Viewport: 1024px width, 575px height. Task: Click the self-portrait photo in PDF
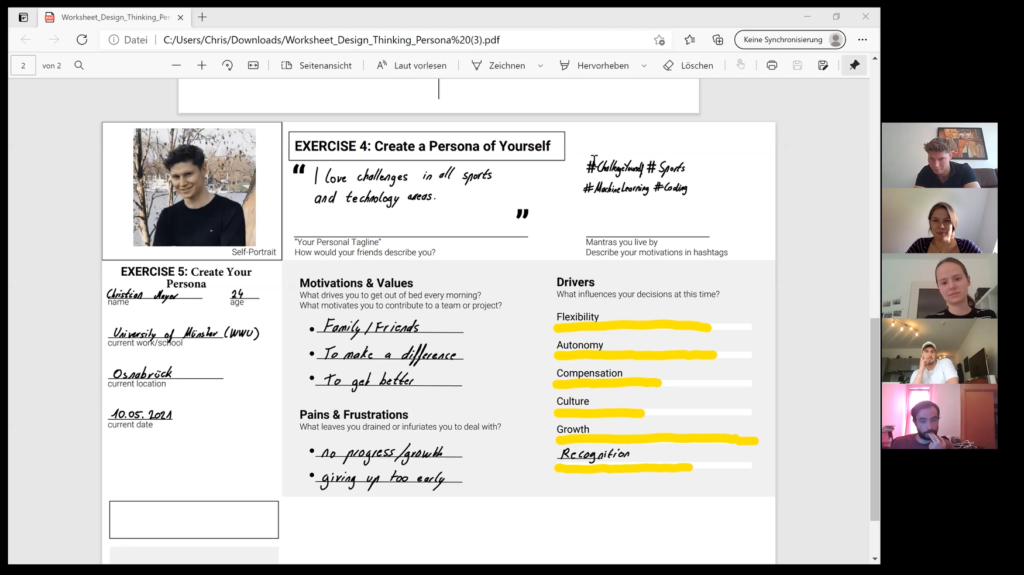[195, 187]
